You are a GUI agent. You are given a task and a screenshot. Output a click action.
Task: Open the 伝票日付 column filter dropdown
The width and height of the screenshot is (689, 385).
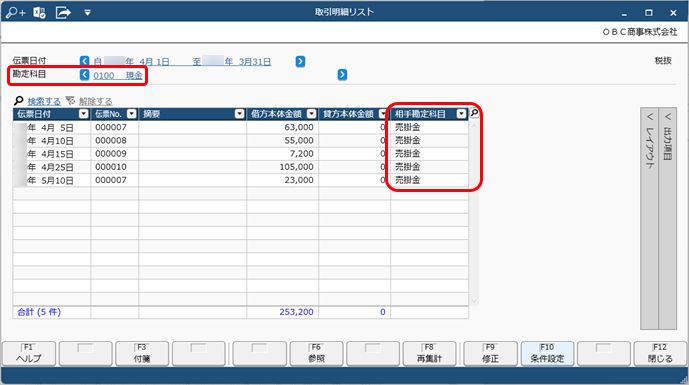(83, 114)
